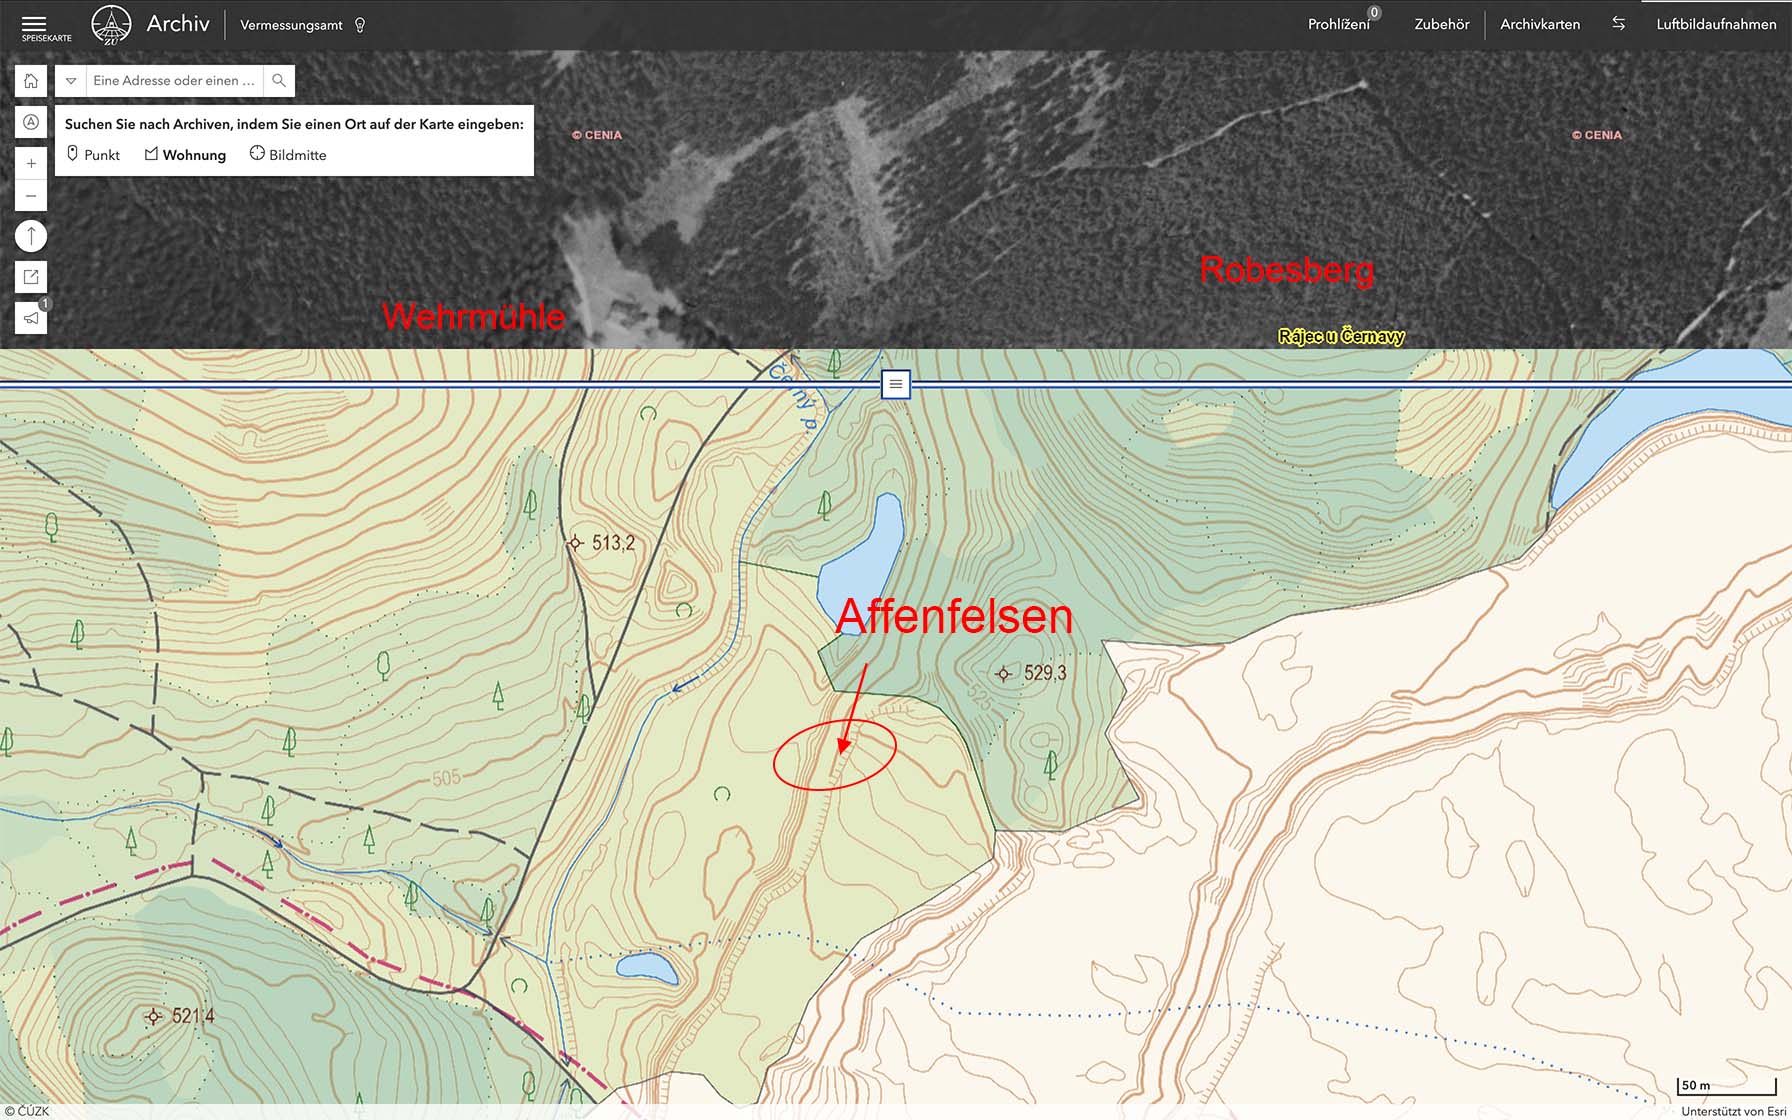Zoom out with the minus button

[31, 196]
